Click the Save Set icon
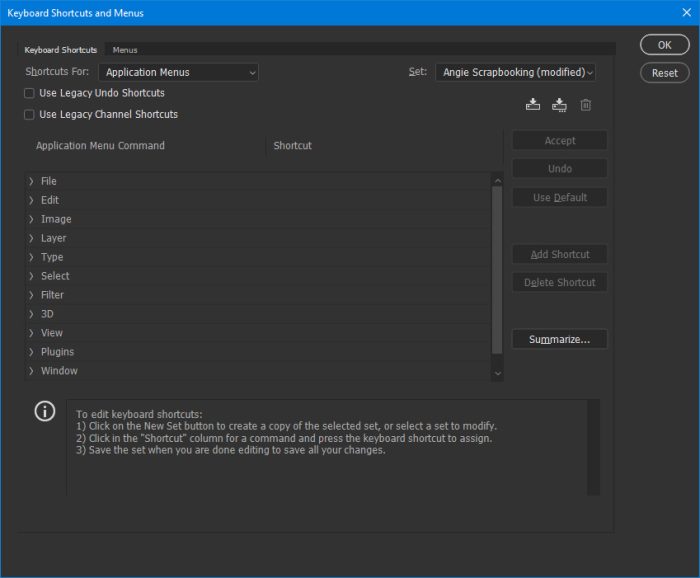This screenshot has height=578, width=700. coord(533,105)
